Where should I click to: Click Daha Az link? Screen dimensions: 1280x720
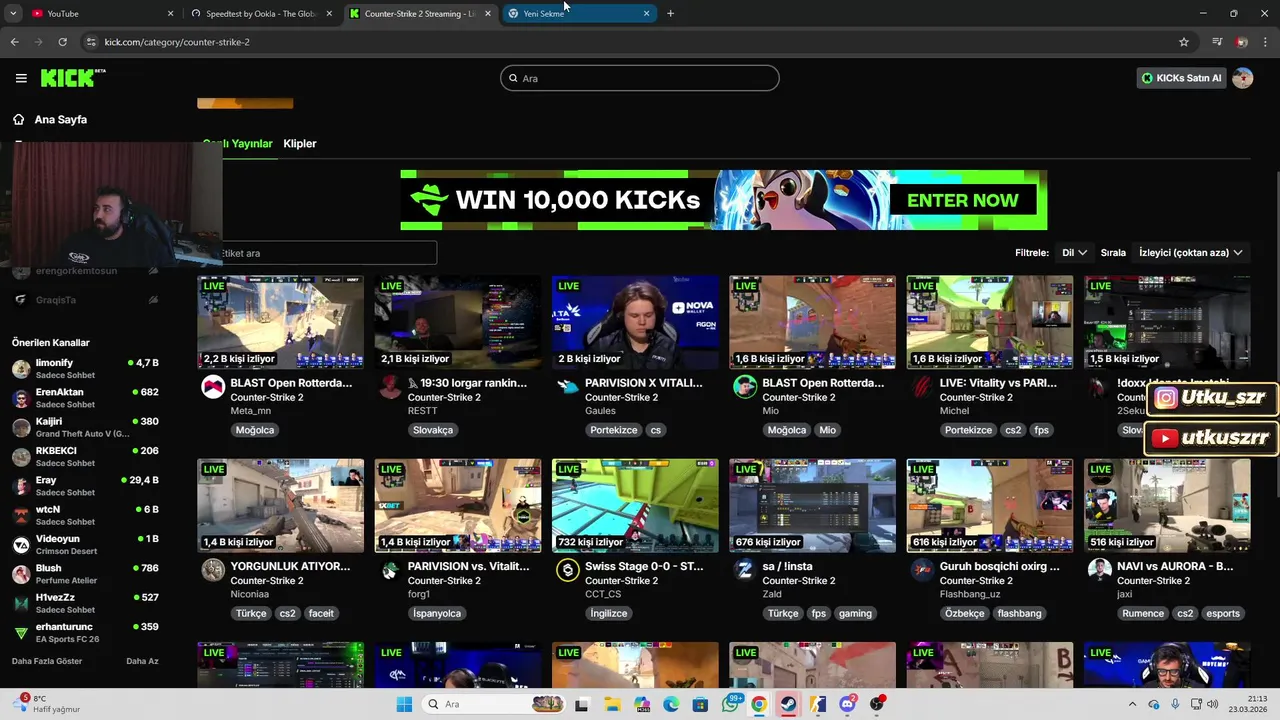(142, 661)
